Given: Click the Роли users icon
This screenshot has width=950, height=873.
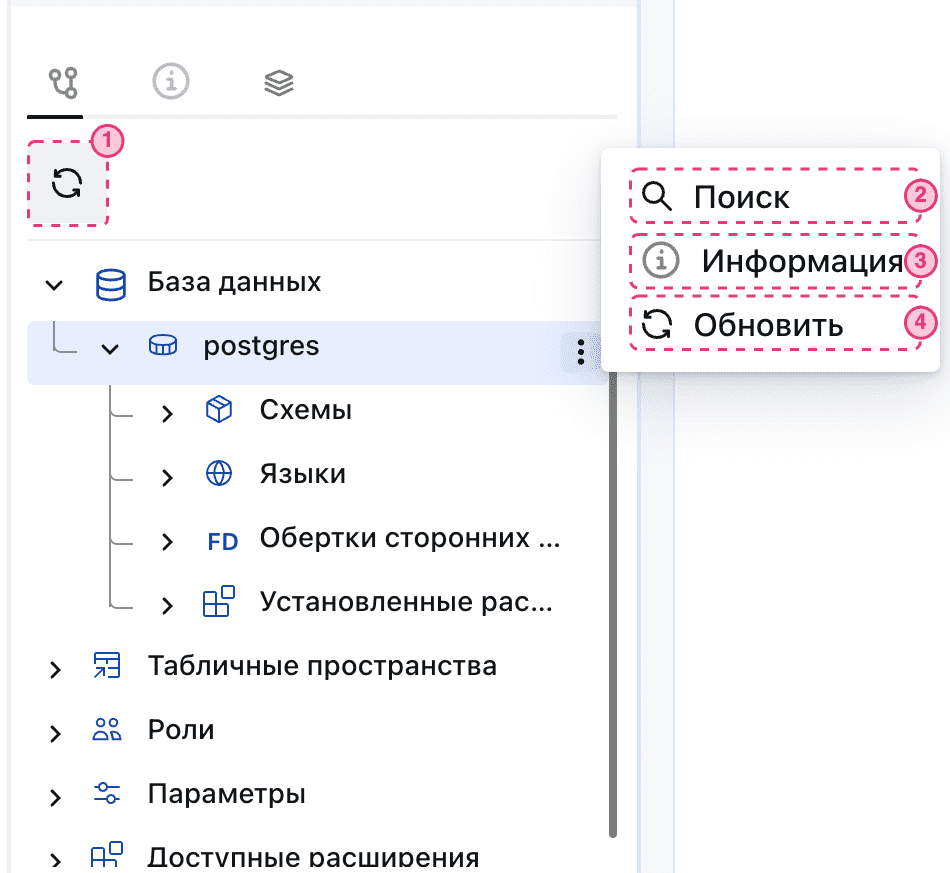Looking at the screenshot, I should (x=107, y=730).
